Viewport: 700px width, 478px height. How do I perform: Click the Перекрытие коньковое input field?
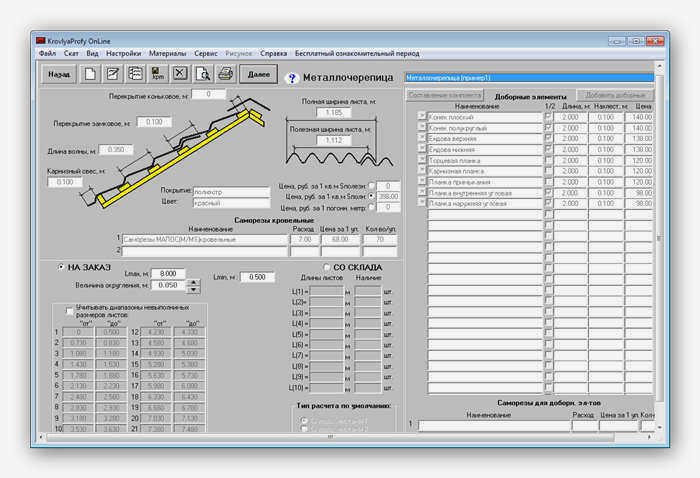(208, 94)
